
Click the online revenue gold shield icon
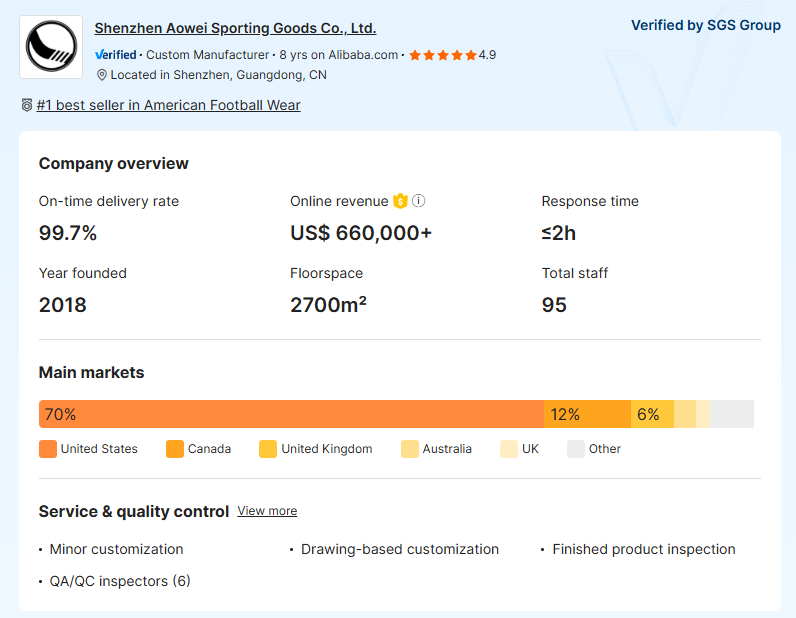[x=400, y=201]
